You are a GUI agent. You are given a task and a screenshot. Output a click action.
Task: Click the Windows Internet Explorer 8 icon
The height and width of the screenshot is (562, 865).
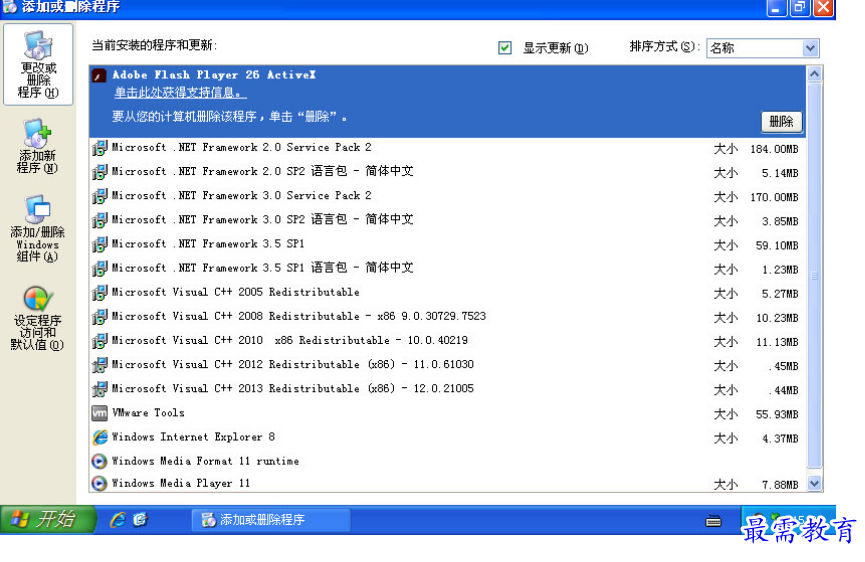[99, 437]
